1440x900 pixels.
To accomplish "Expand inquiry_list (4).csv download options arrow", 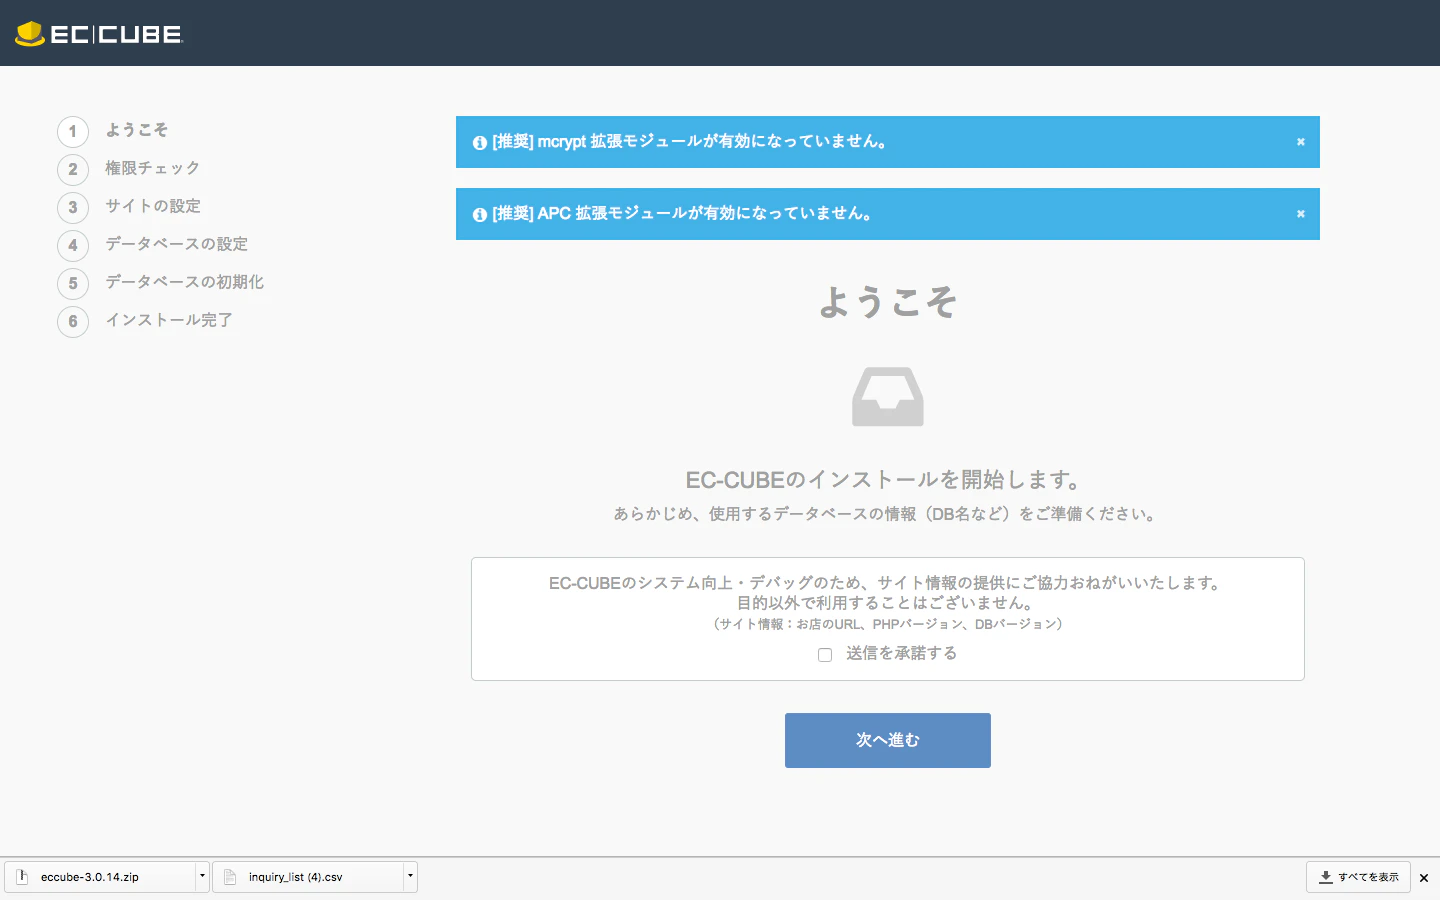I will pos(410,876).
